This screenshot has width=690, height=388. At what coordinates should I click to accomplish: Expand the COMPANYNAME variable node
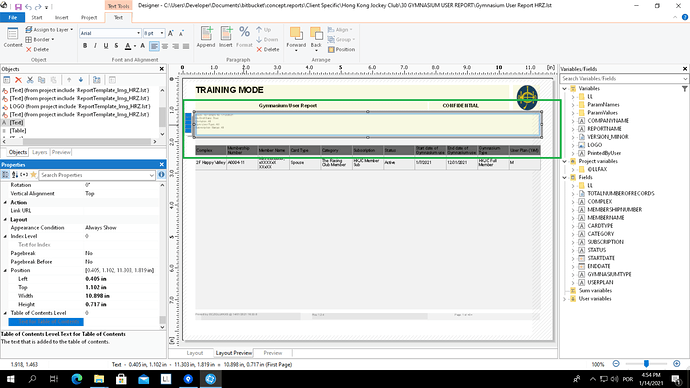click(x=573, y=121)
